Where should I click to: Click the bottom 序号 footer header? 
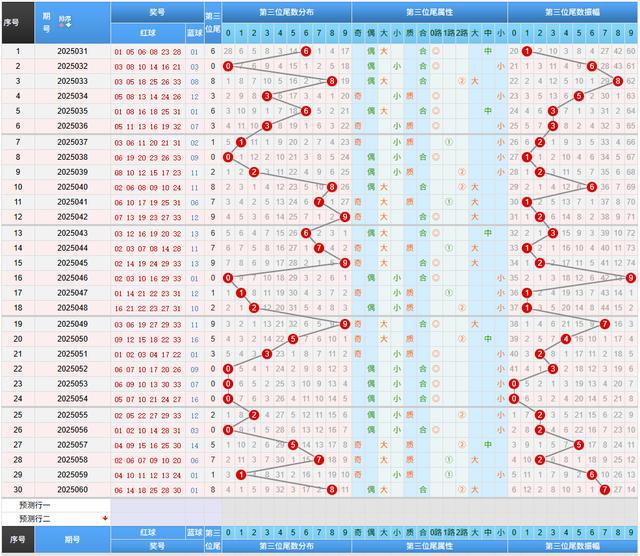[18, 539]
